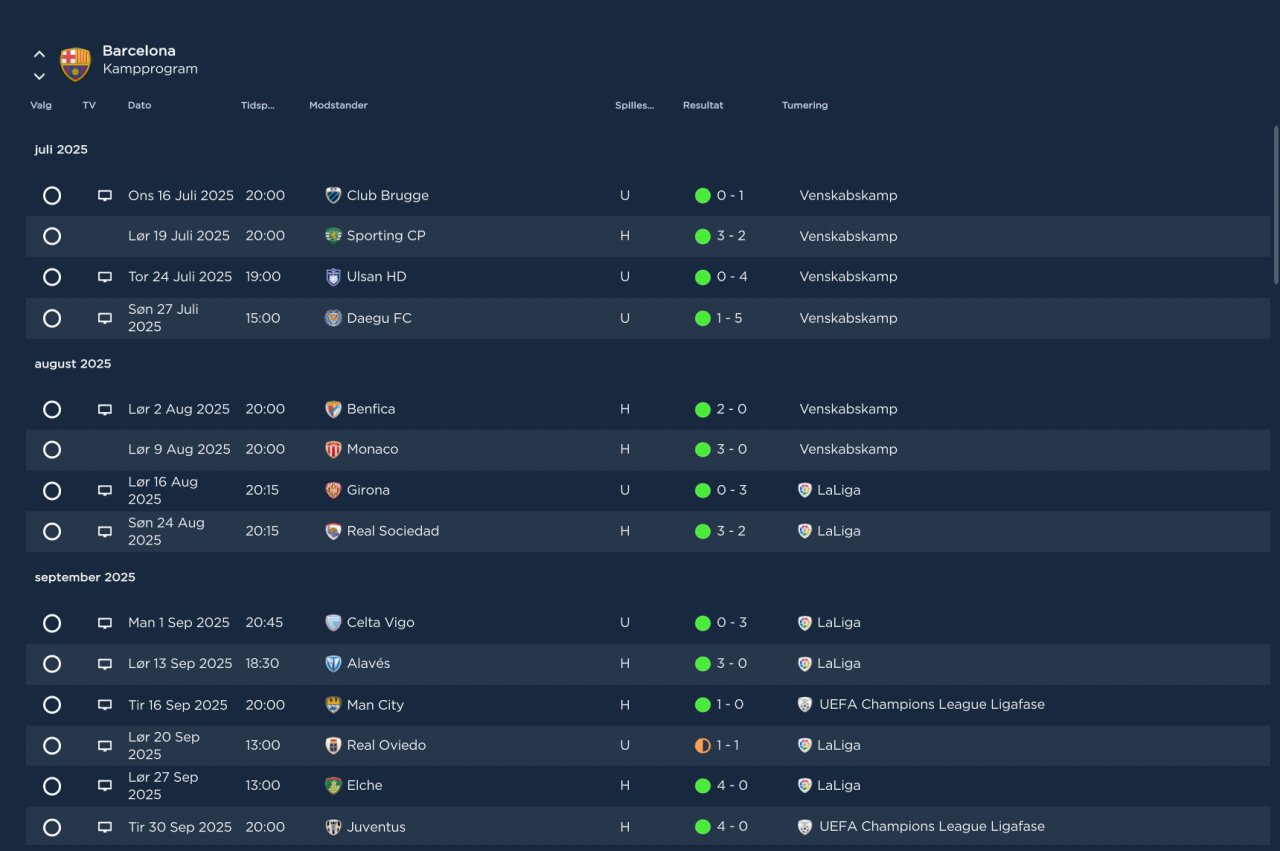
Task: Click the Monaco club badge
Action: (x=334, y=450)
